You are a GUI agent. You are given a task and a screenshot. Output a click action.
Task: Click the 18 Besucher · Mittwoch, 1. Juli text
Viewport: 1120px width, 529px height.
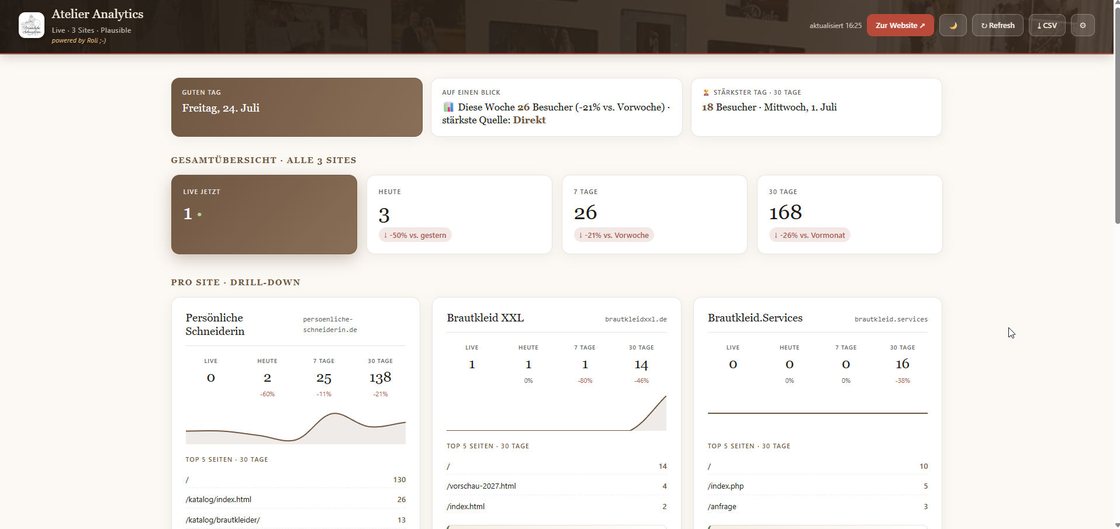coord(769,107)
